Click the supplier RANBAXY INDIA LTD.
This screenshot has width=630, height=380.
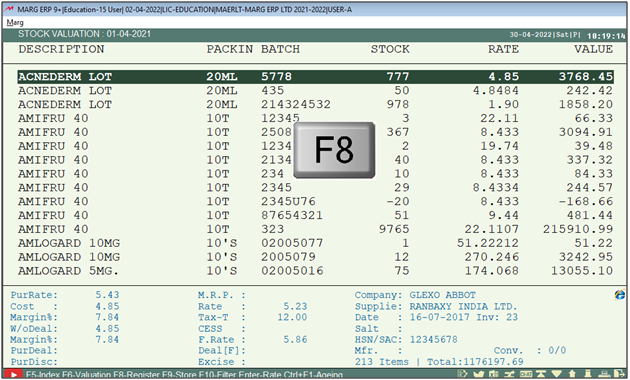tap(463, 306)
